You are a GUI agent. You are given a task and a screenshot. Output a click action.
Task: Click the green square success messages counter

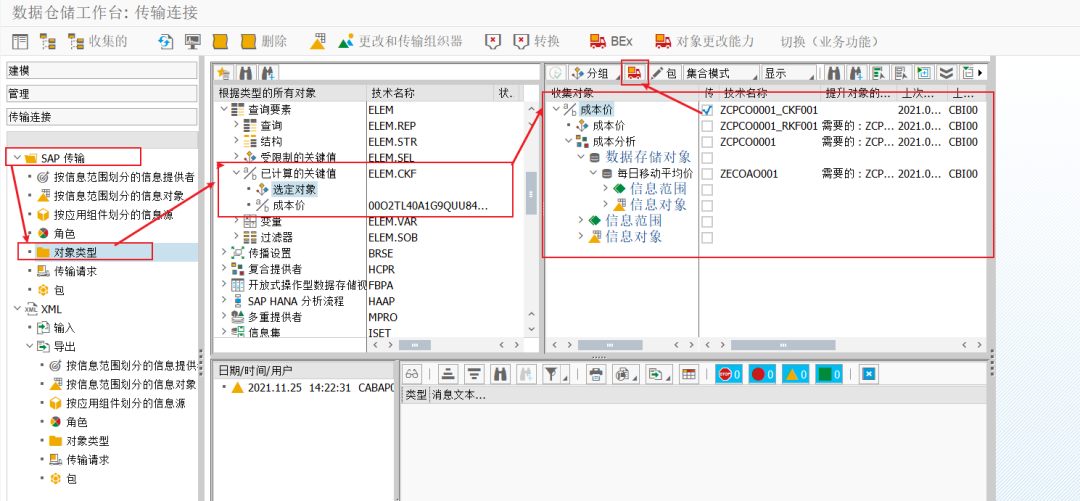coord(829,374)
